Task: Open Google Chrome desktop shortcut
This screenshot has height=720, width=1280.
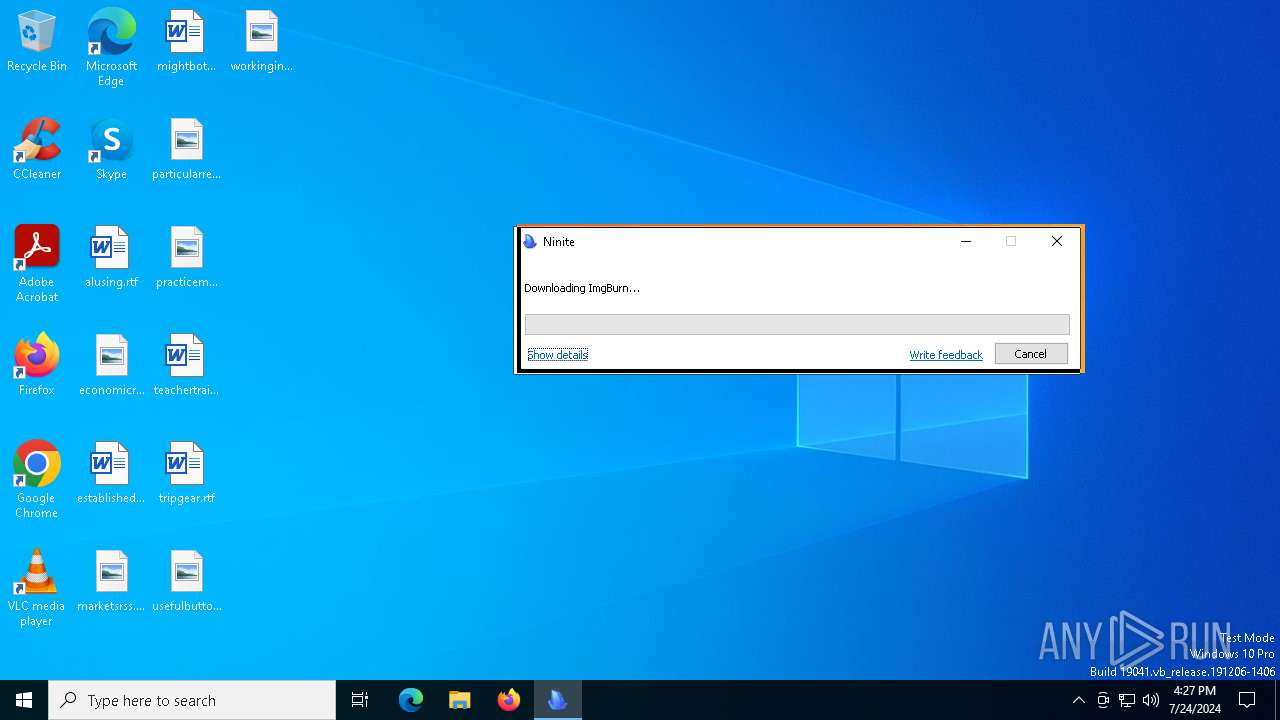Action: click(37, 480)
